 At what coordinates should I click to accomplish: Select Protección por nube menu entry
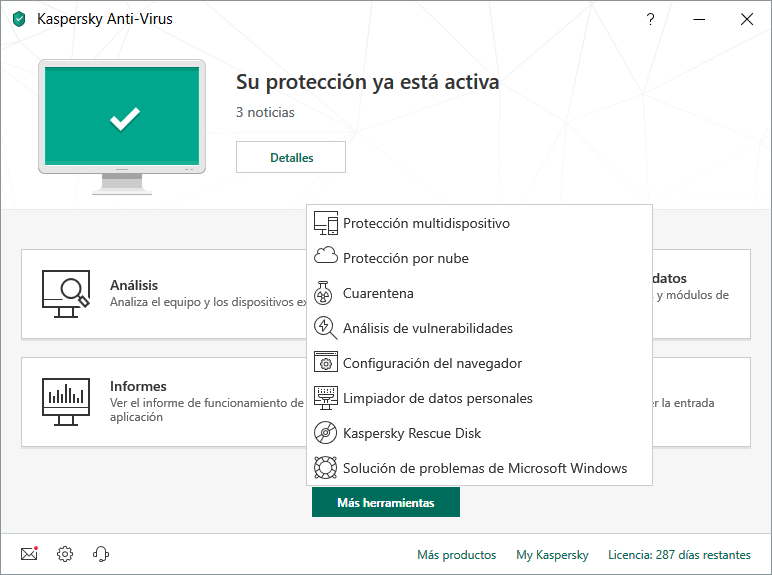[405, 258]
